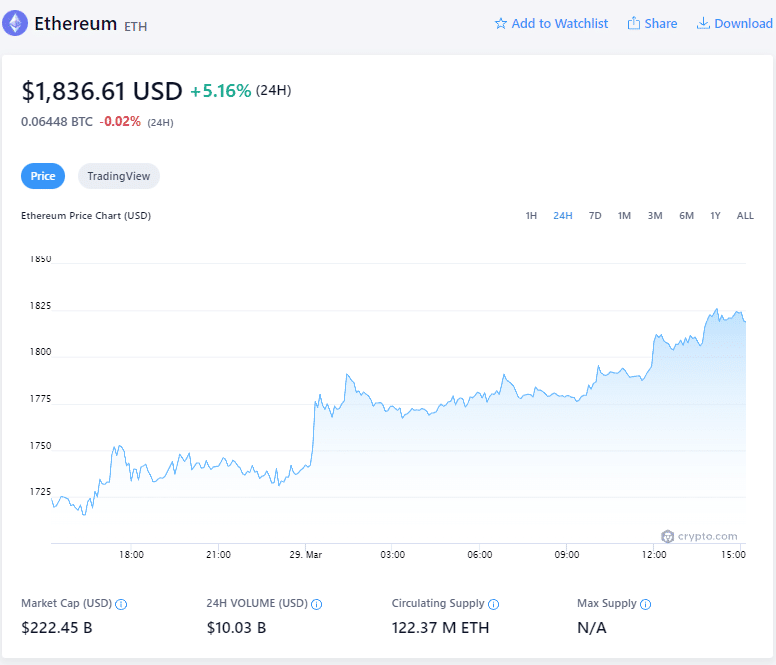Click the Market Cap (USD) label
776x665 pixels.
coord(66,604)
